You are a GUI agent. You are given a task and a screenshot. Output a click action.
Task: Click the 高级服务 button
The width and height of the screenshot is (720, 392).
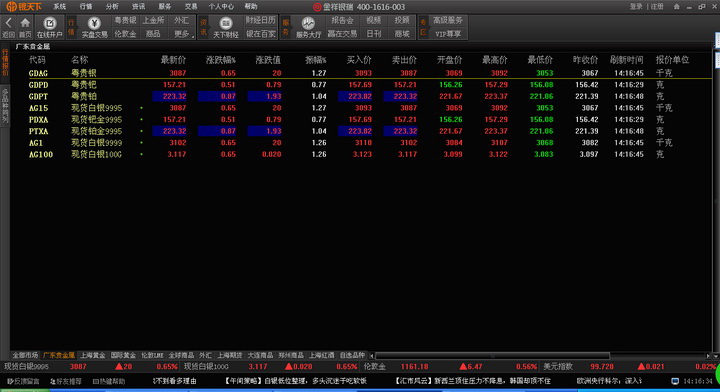(x=448, y=21)
